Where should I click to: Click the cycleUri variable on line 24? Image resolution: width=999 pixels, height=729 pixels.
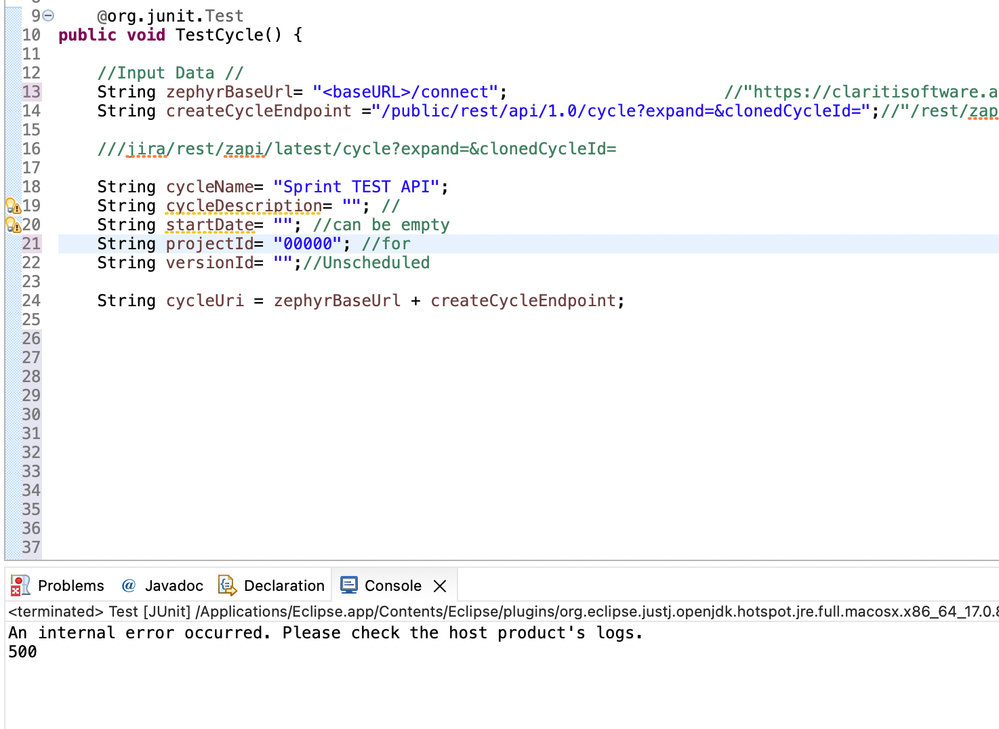(205, 301)
